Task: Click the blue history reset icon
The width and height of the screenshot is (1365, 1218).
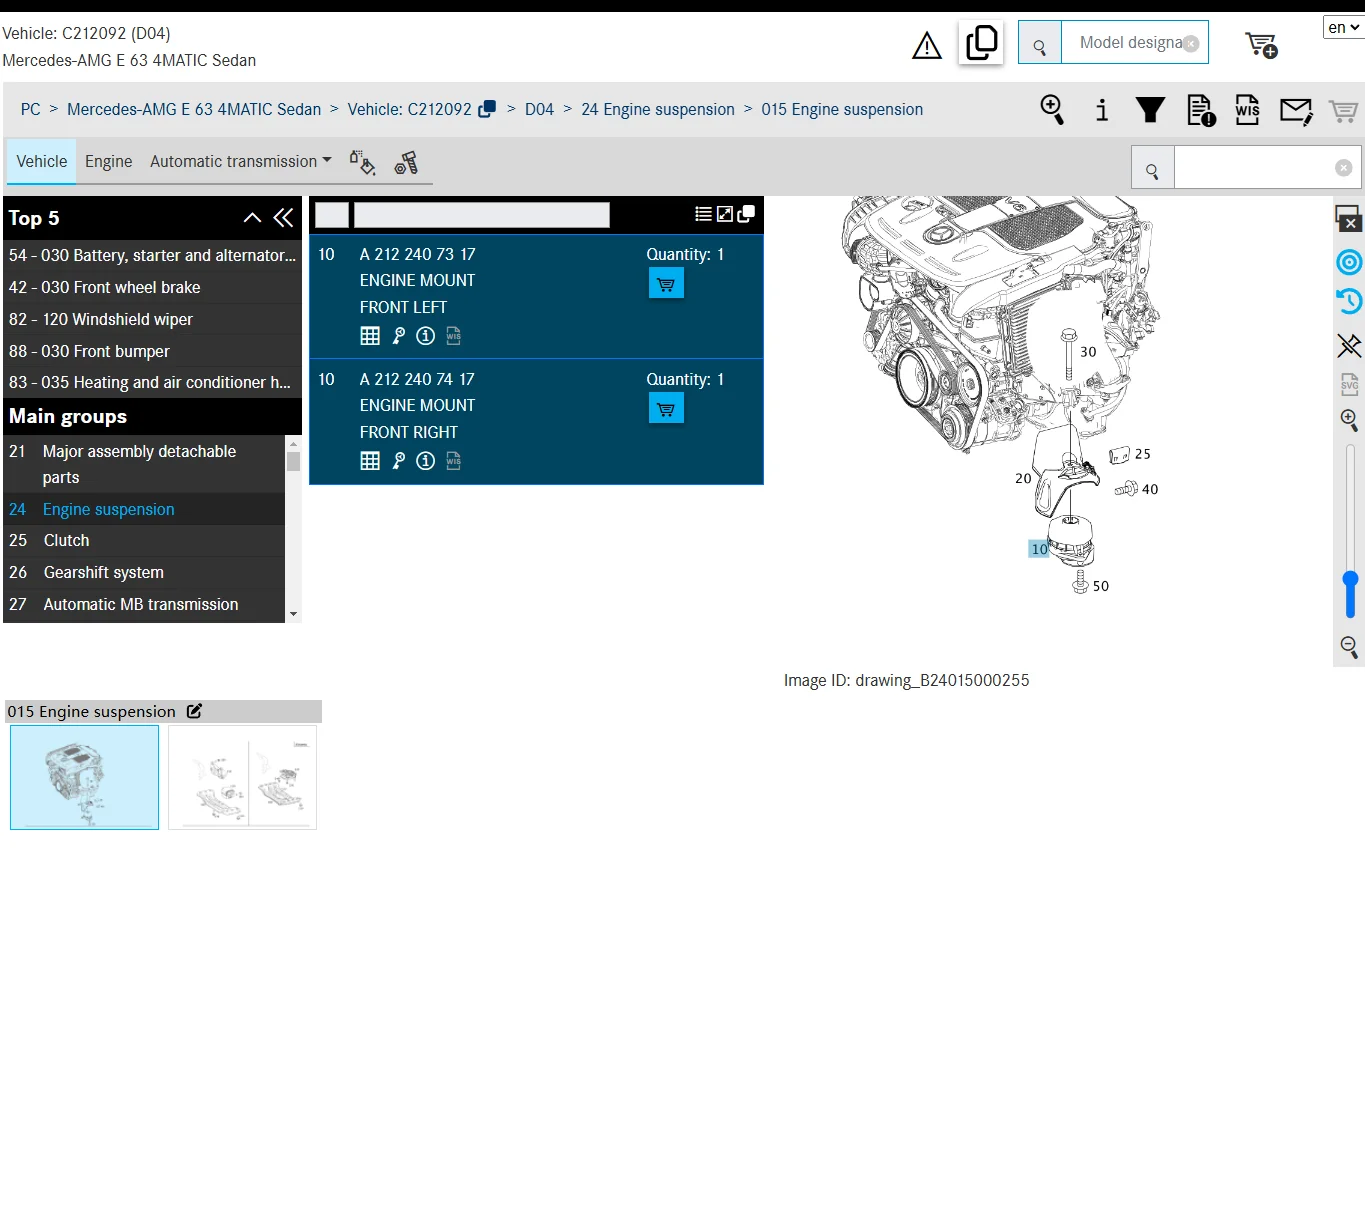Action: coord(1349,301)
